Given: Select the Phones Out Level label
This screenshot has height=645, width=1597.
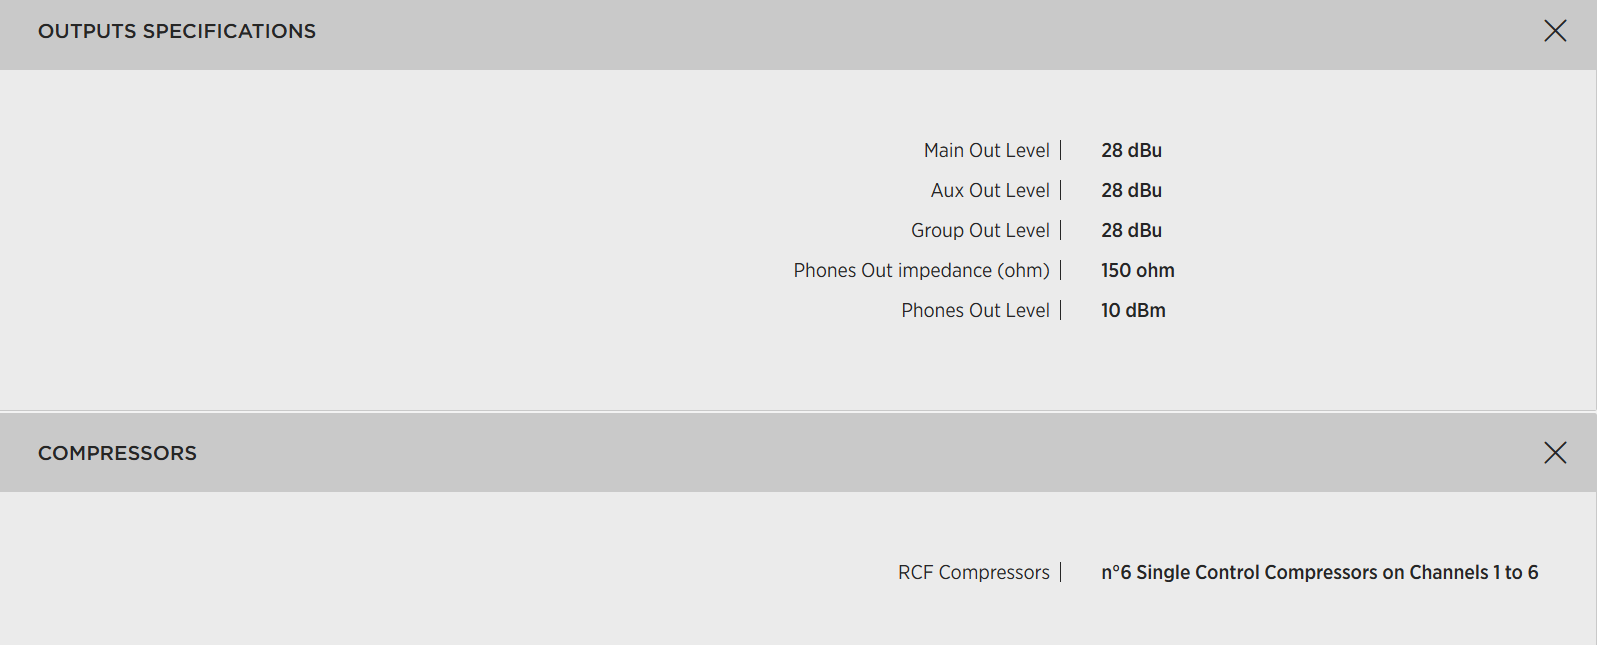Looking at the screenshot, I should point(975,310).
